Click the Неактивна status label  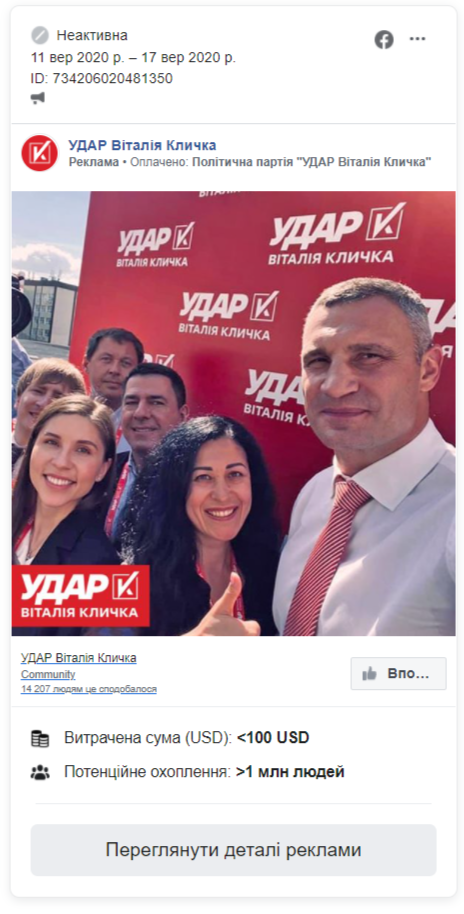pyautogui.click(x=92, y=36)
